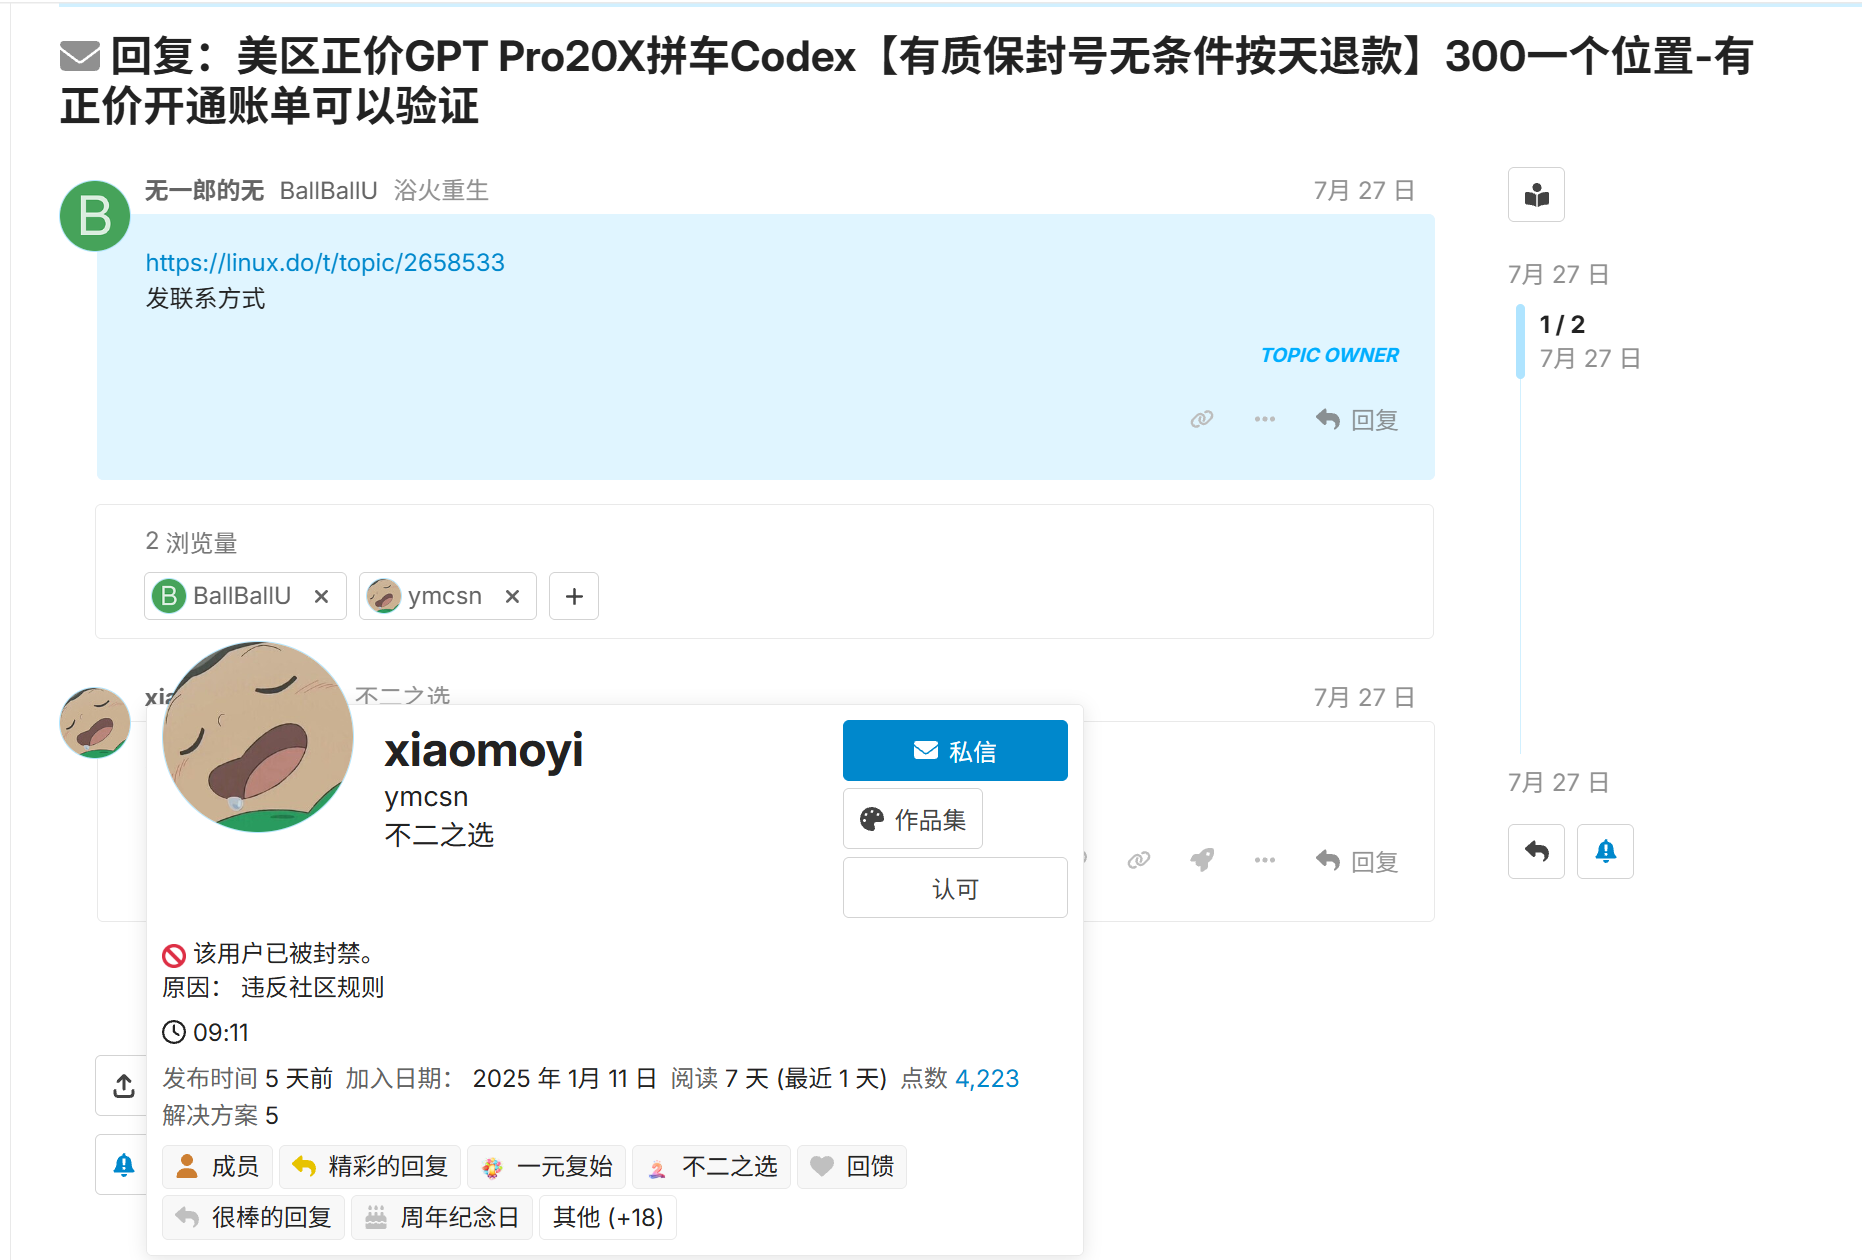
Task: Open the bell notification button at bottom left
Action: click(x=123, y=1164)
